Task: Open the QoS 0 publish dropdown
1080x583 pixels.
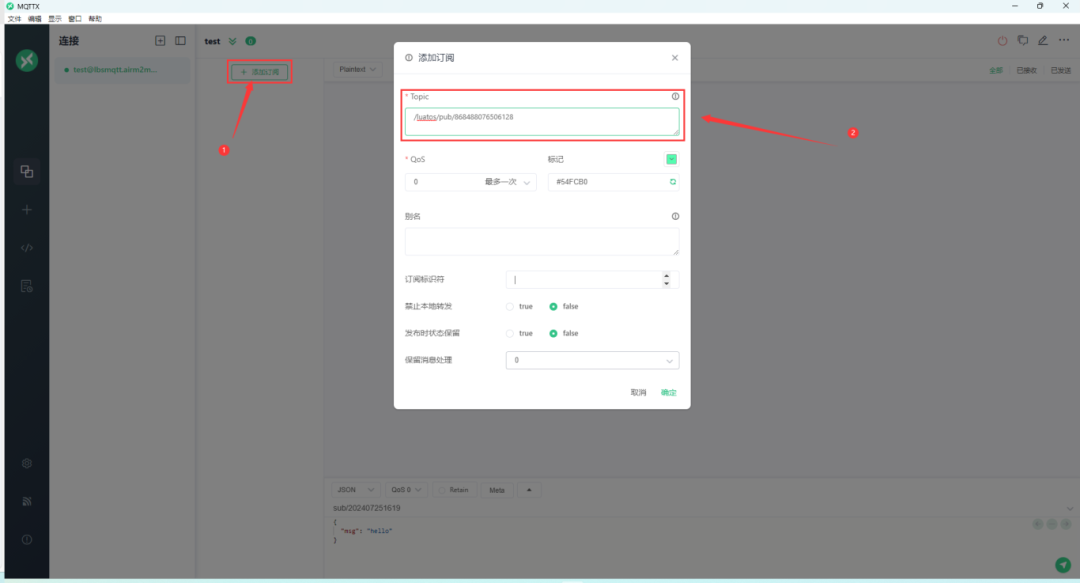Action: tap(406, 490)
